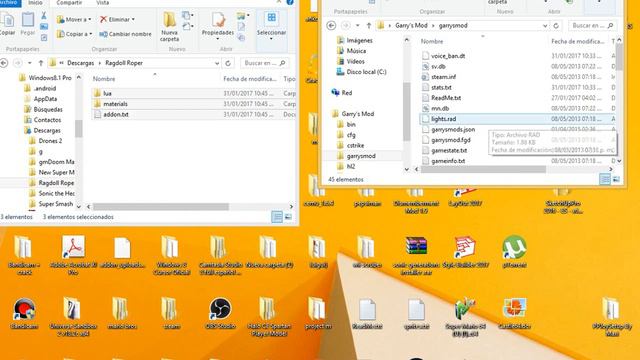The height and width of the screenshot is (360, 640).
Task: Switch Ragdoll Roper window to details view
Action: (x=277, y=217)
